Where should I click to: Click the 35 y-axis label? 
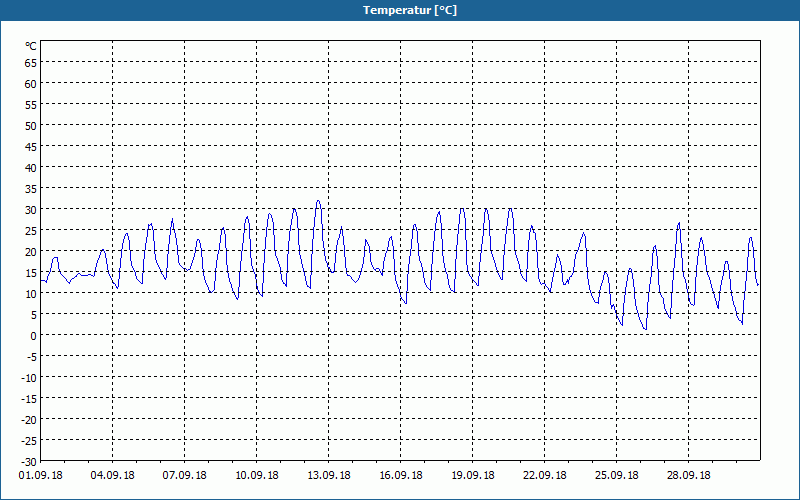click(x=31, y=189)
